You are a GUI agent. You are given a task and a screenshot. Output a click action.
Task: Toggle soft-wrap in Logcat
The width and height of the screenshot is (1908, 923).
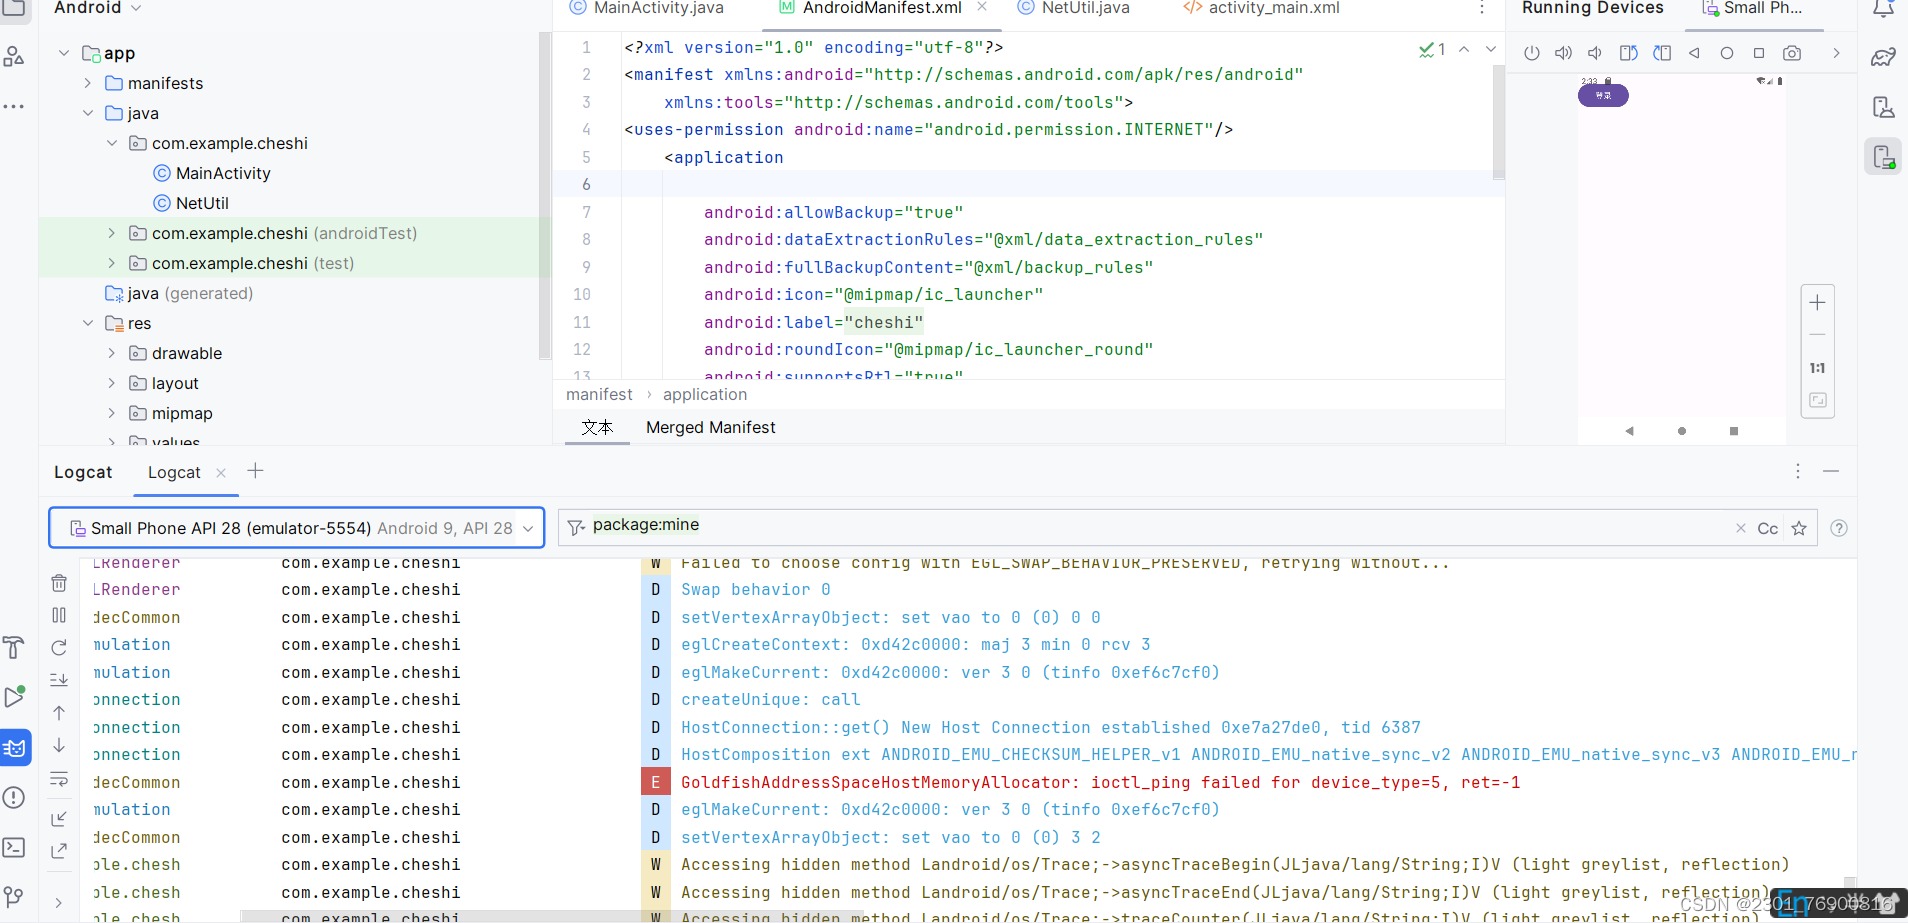point(59,779)
